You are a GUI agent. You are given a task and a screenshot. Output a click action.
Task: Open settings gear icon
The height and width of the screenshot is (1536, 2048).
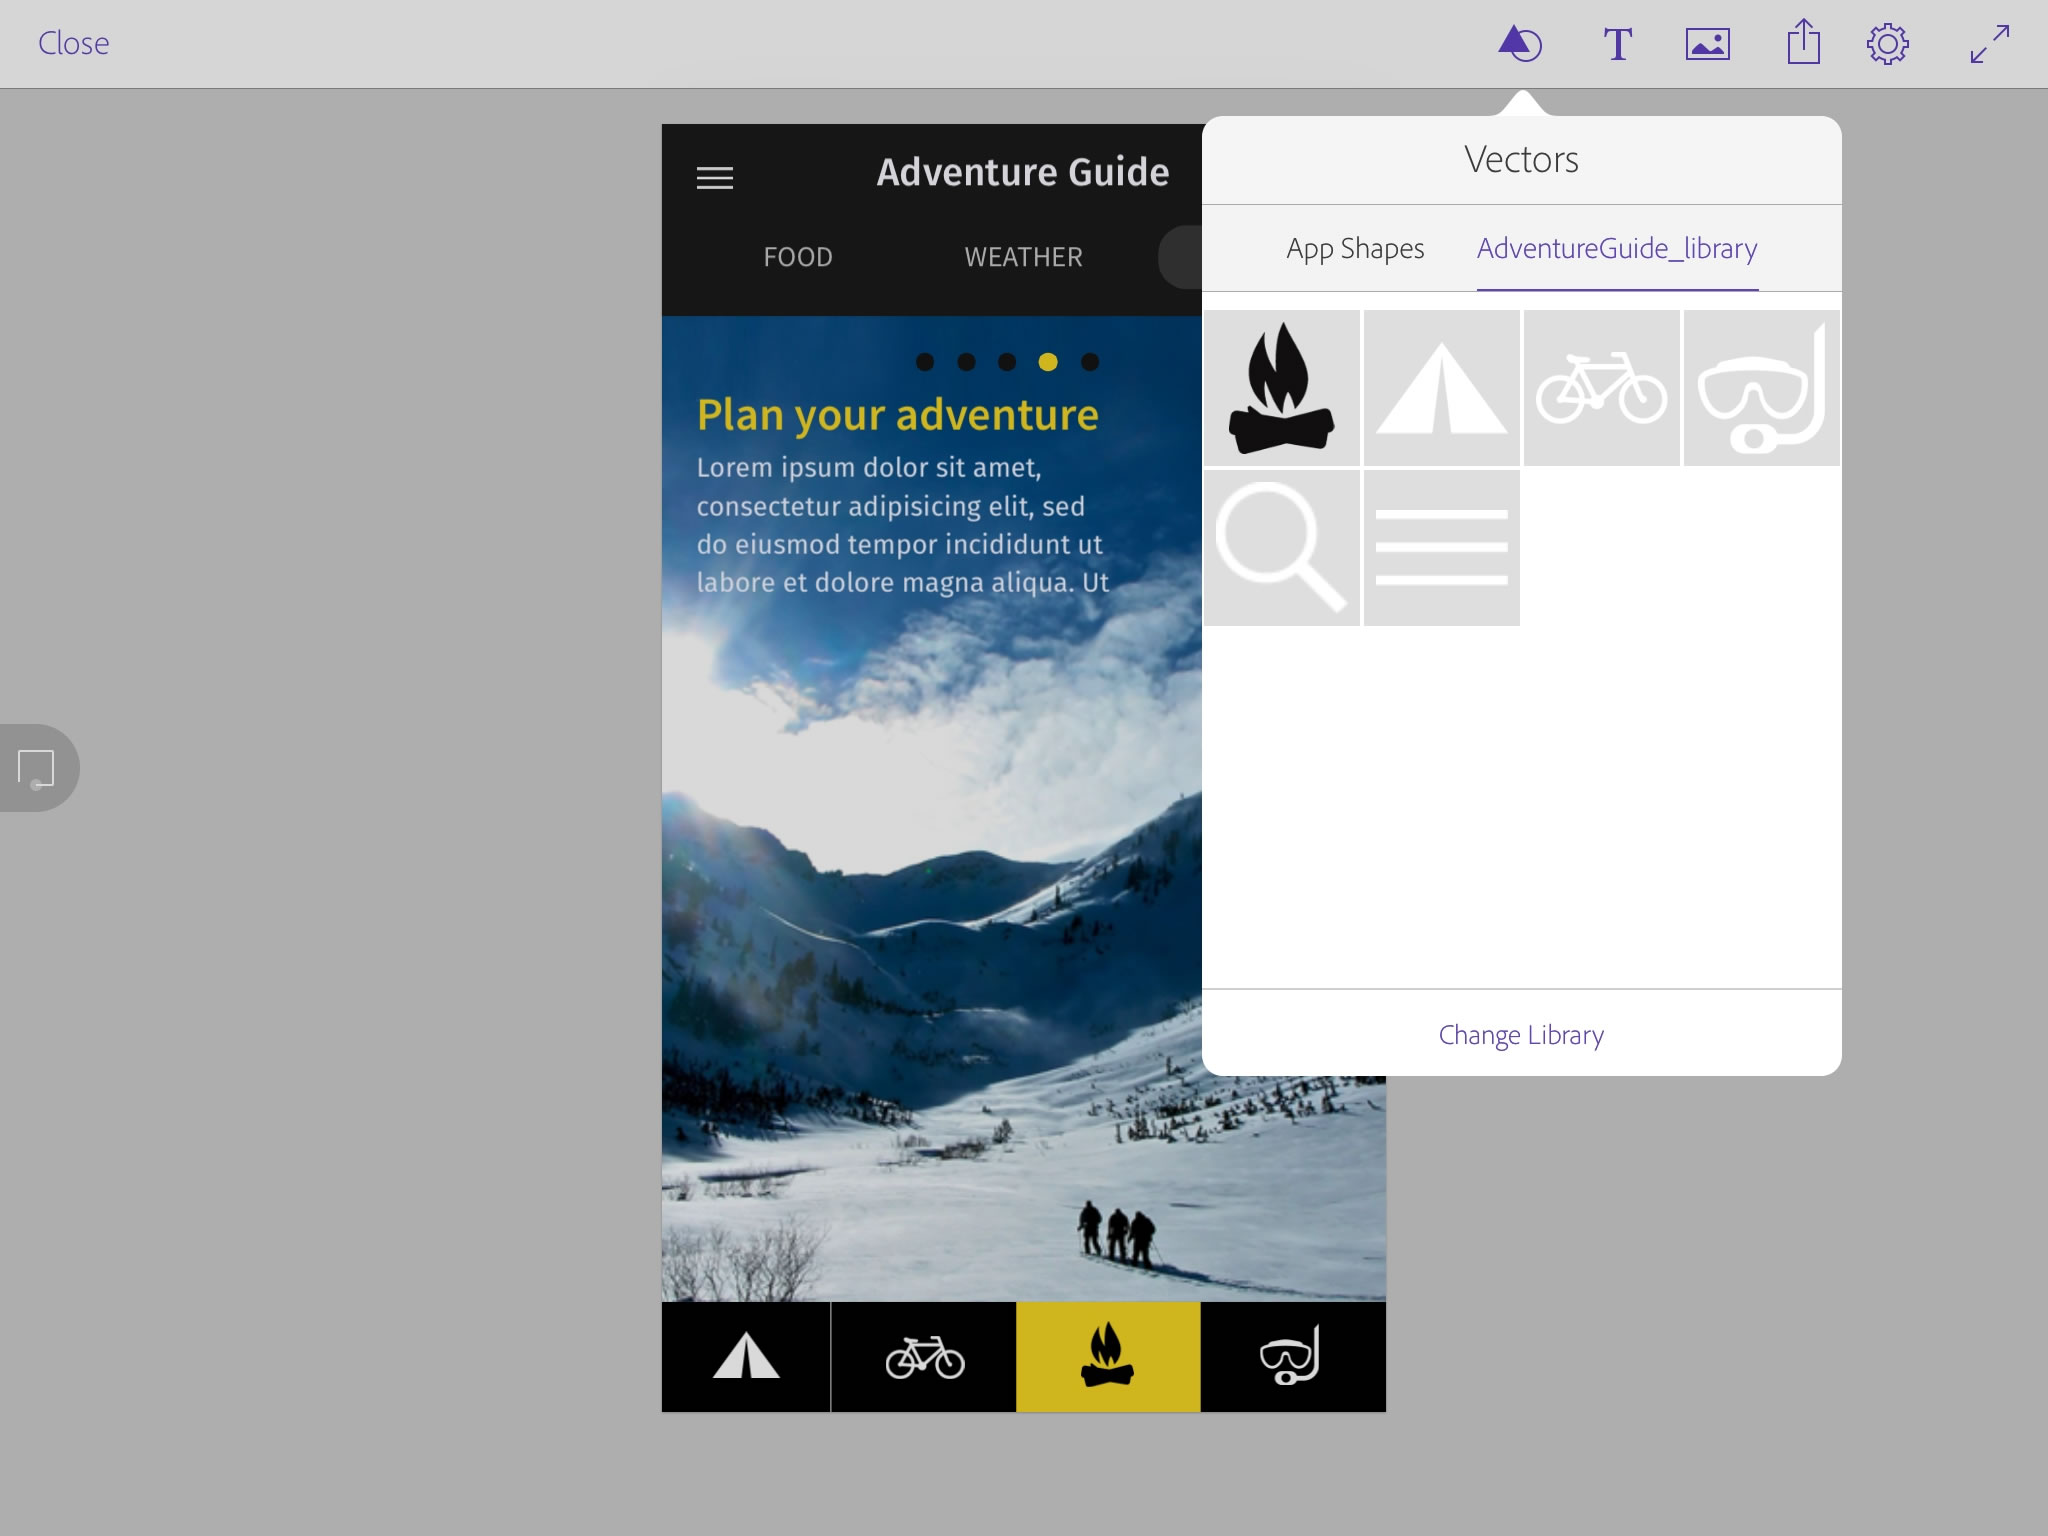point(1887,44)
